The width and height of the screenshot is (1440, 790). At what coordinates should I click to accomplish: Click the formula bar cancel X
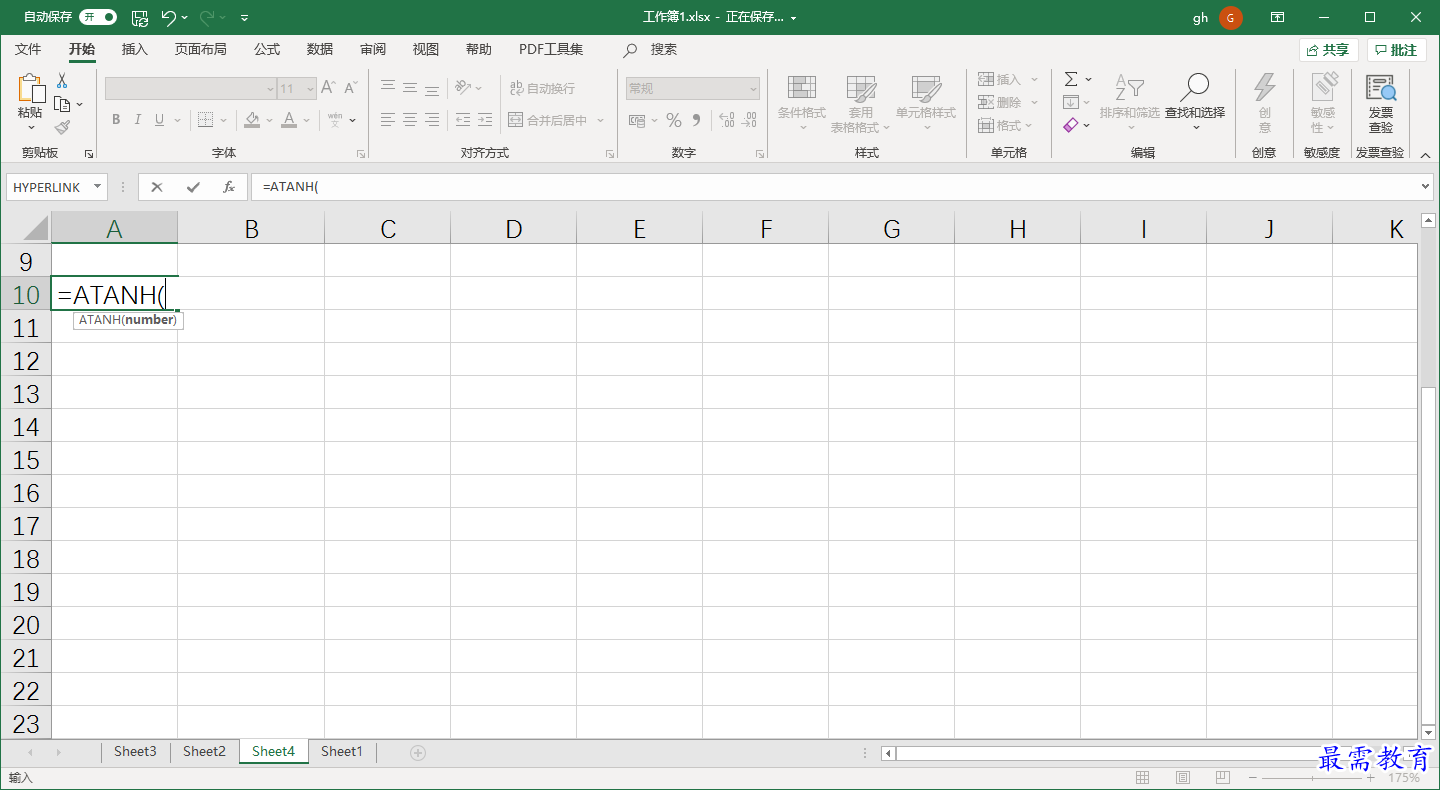click(157, 187)
